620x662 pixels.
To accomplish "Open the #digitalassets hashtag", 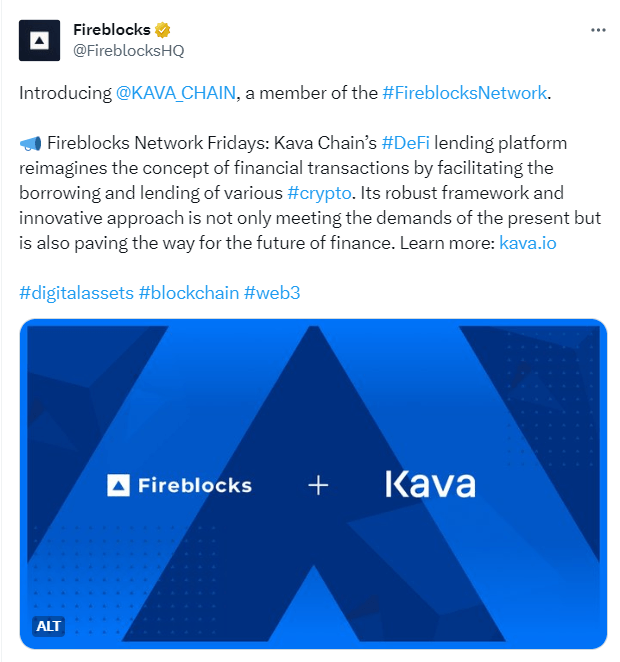I will [x=76, y=293].
